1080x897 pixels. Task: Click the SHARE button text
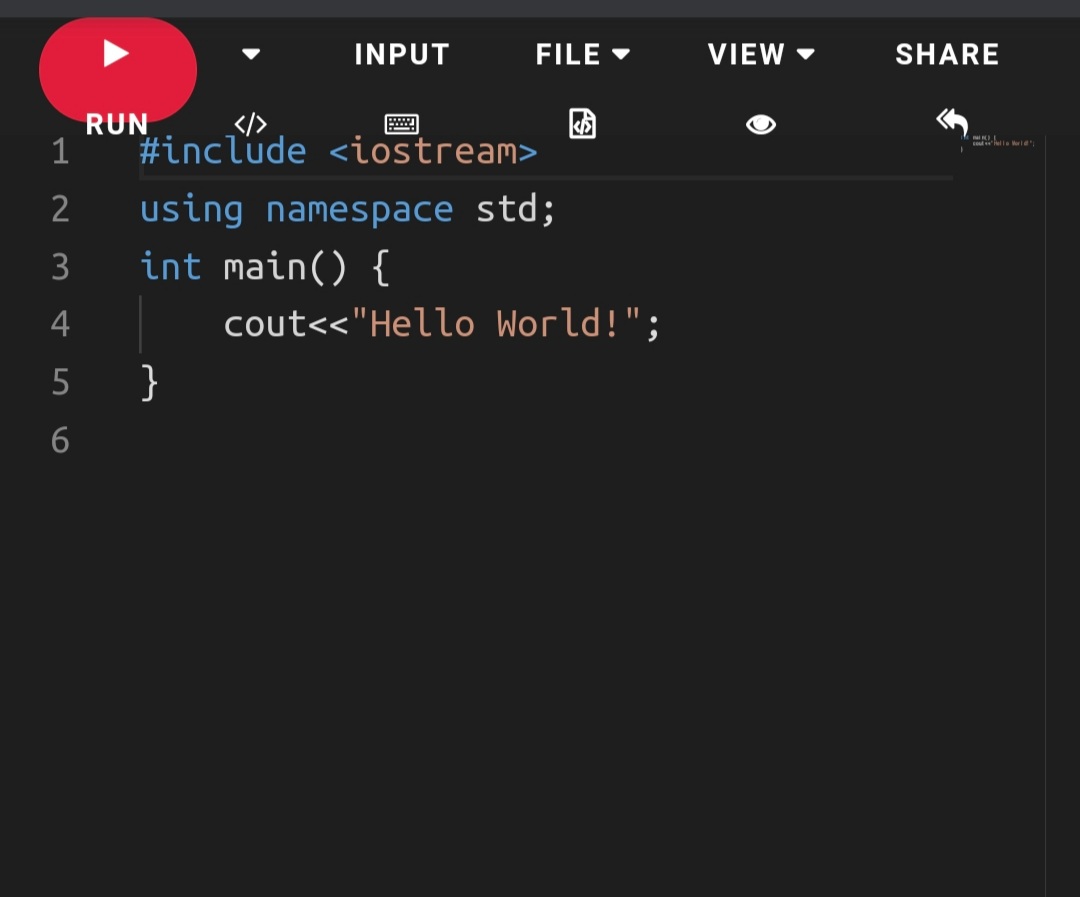tap(947, 54)
